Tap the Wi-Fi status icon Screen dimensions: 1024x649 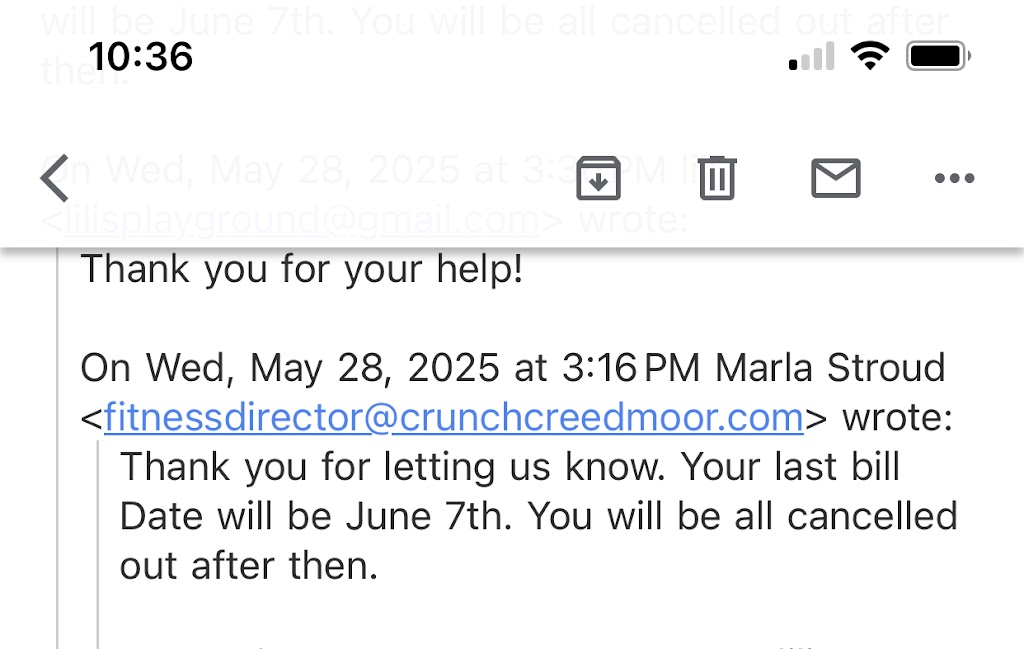pos(870,57)
